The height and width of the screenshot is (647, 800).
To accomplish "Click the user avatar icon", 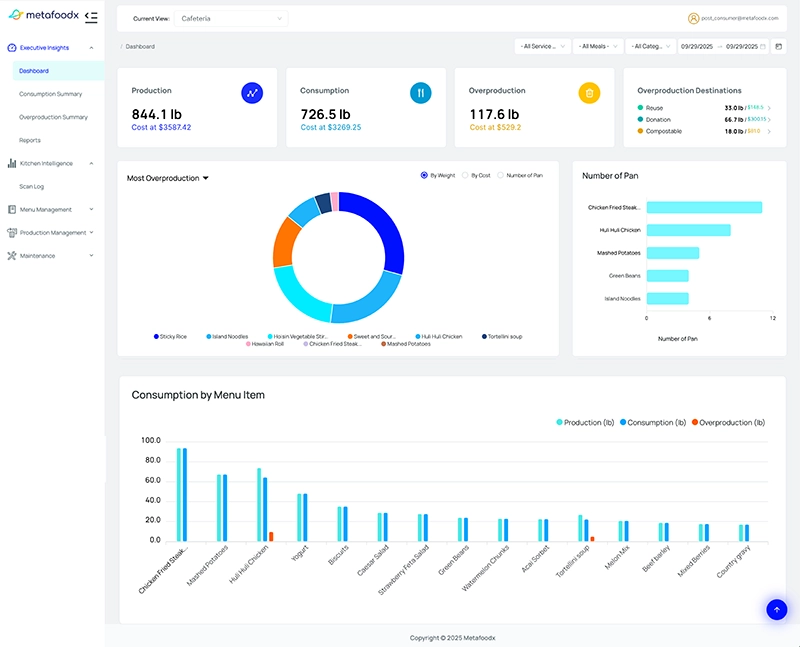I will 693,18.
